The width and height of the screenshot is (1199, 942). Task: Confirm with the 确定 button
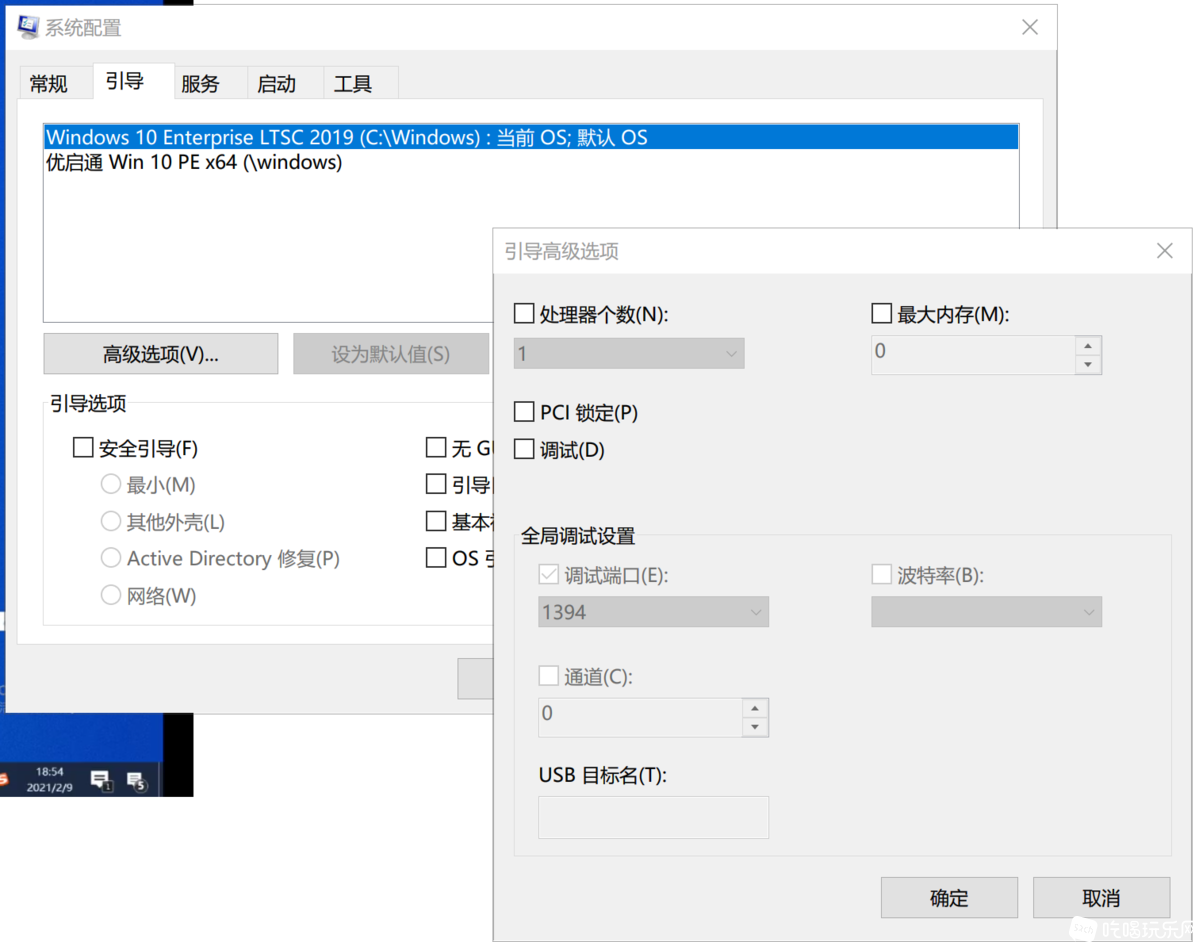949,898
